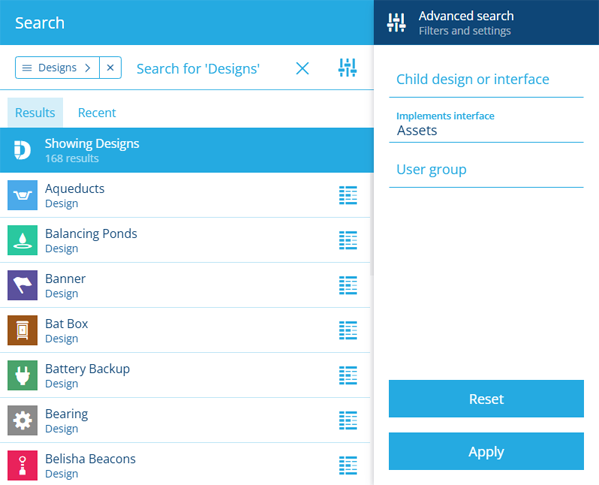Click the Belisha Beacons pink icon
599x485 pixels.
click(x=23, y=466)
